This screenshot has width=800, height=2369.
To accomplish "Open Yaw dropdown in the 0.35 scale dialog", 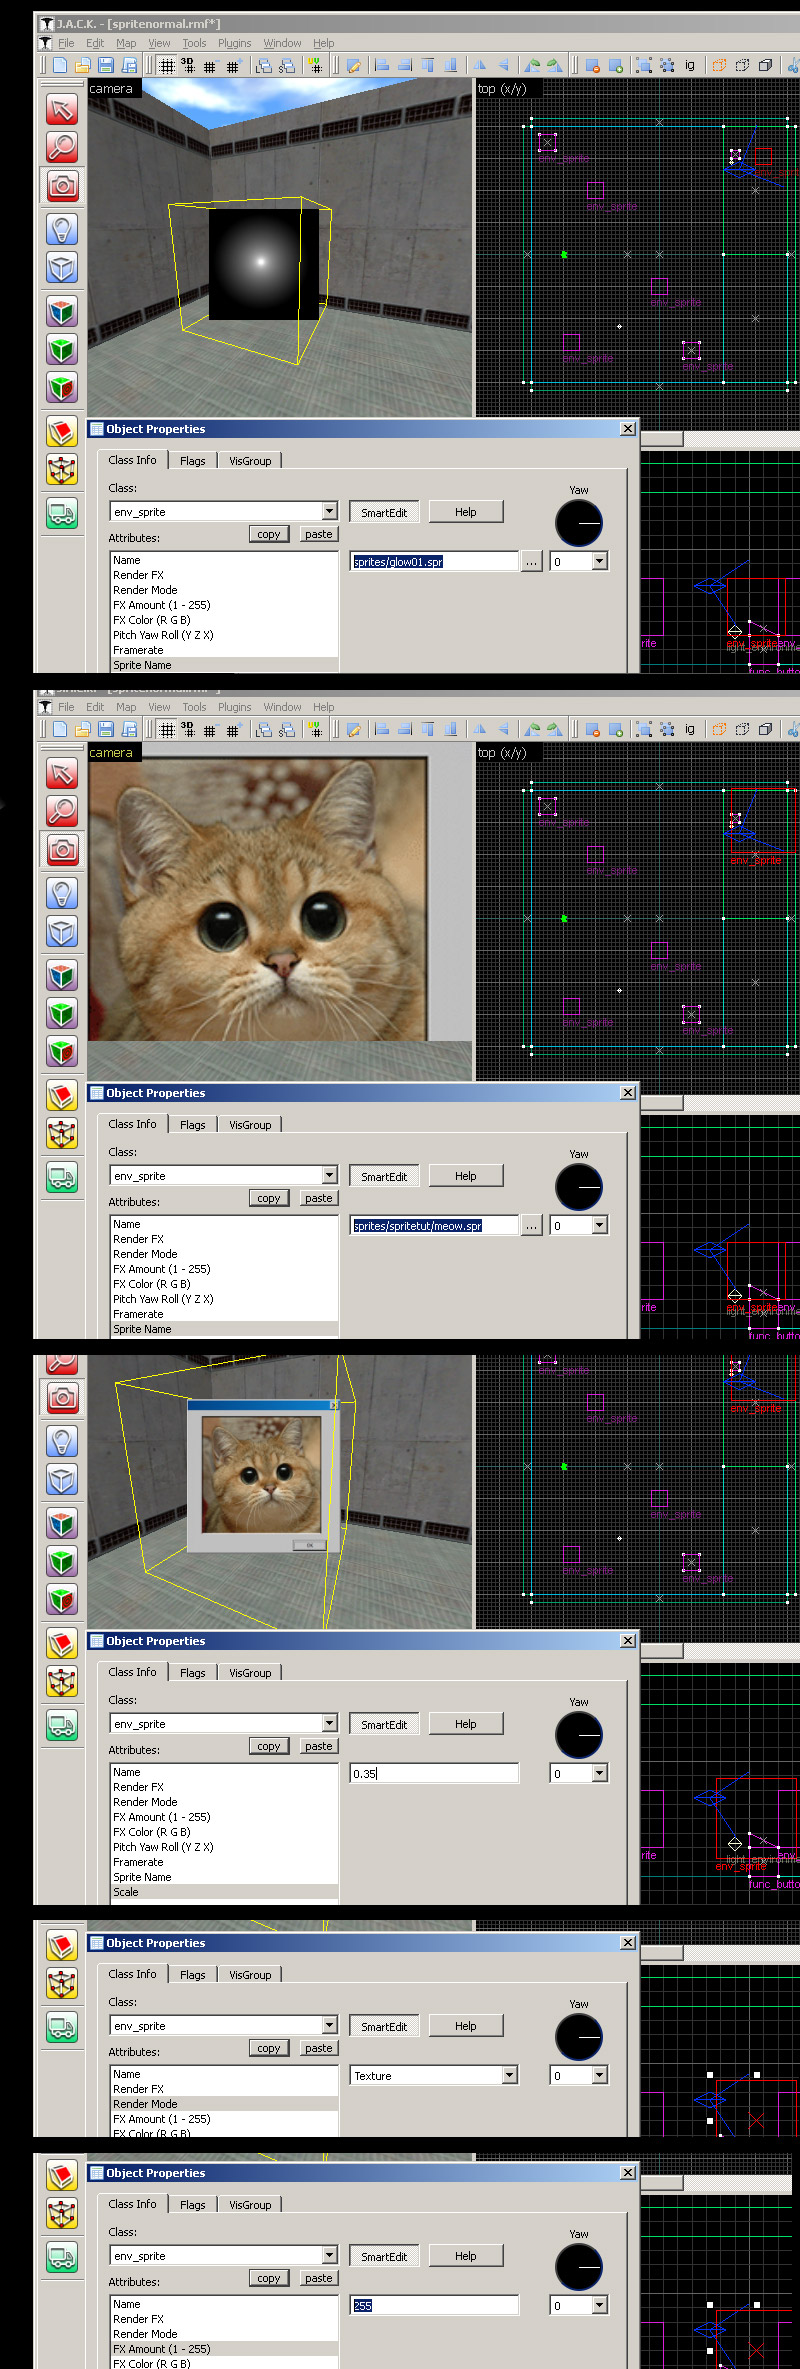I will click(x=599, y=1774).
